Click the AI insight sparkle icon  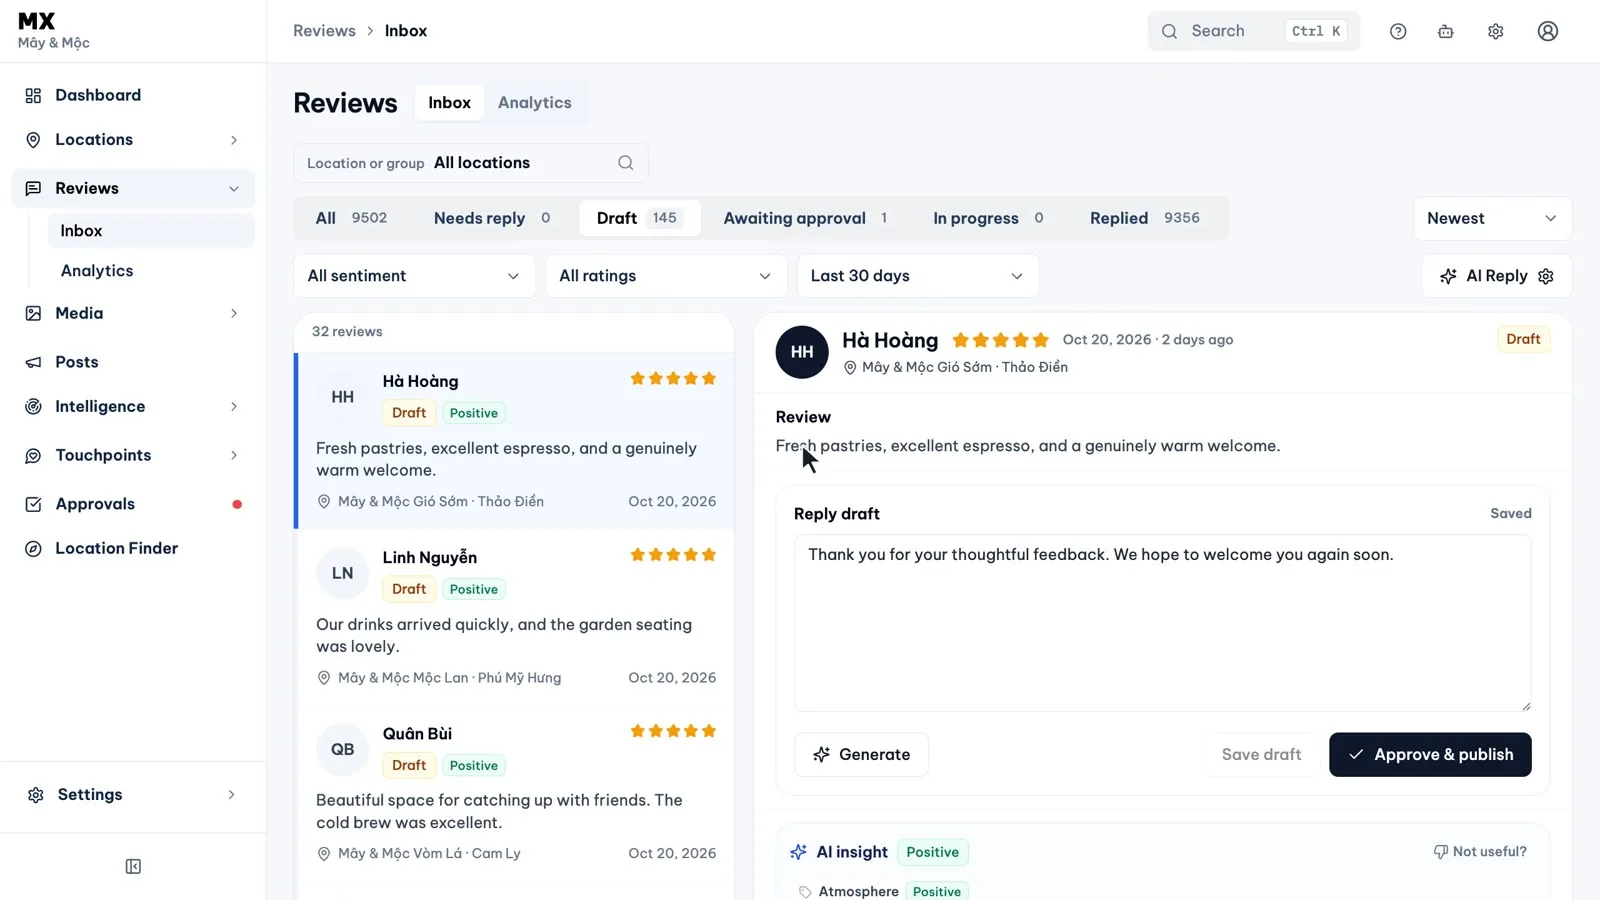(798, 852)
